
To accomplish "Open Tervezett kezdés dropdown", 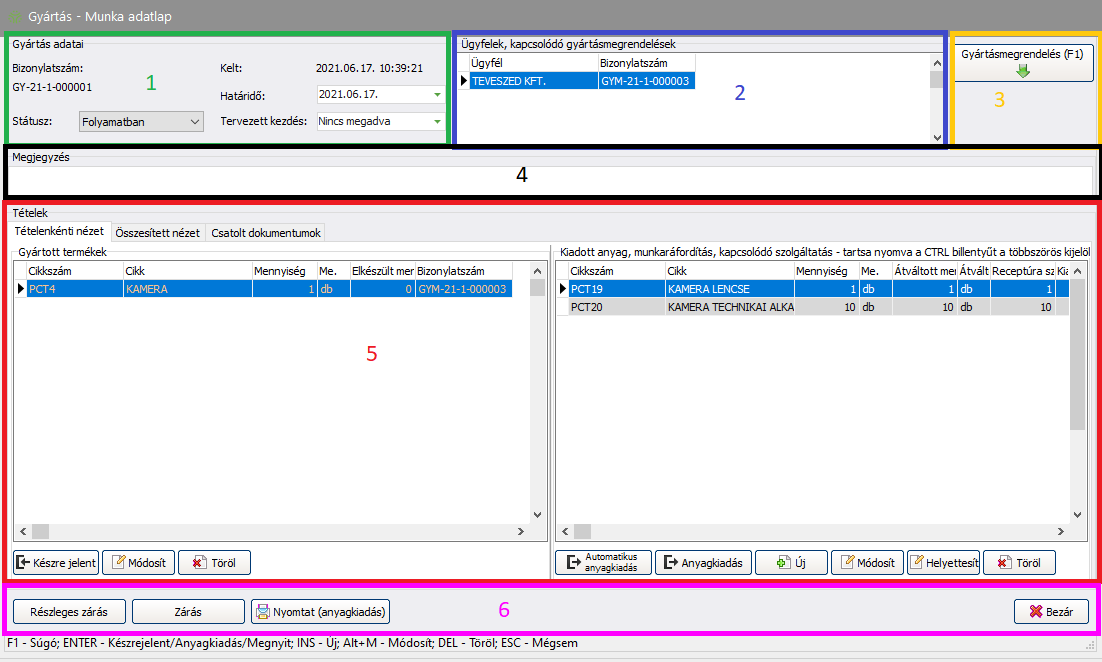I will click(437, 121).
